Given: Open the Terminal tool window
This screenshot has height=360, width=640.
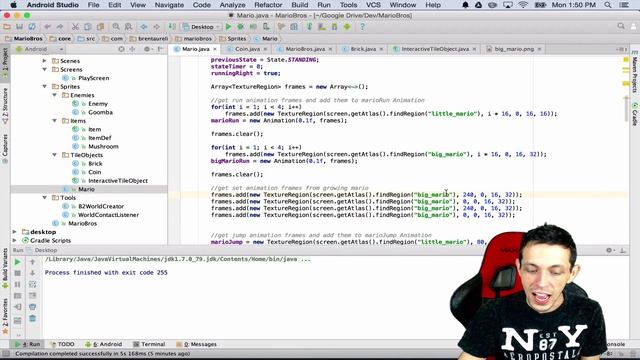Looking at the screenshot, I should tap(149, 344).
